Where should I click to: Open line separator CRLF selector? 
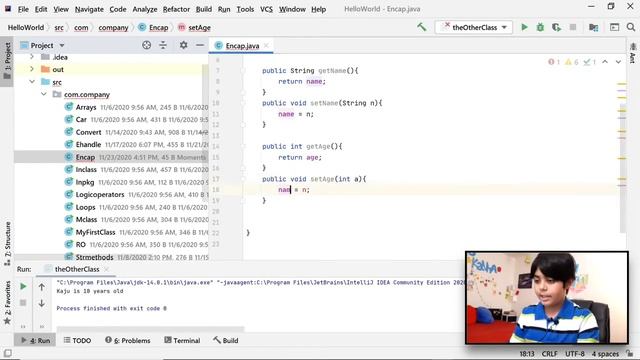pos(549,354)
